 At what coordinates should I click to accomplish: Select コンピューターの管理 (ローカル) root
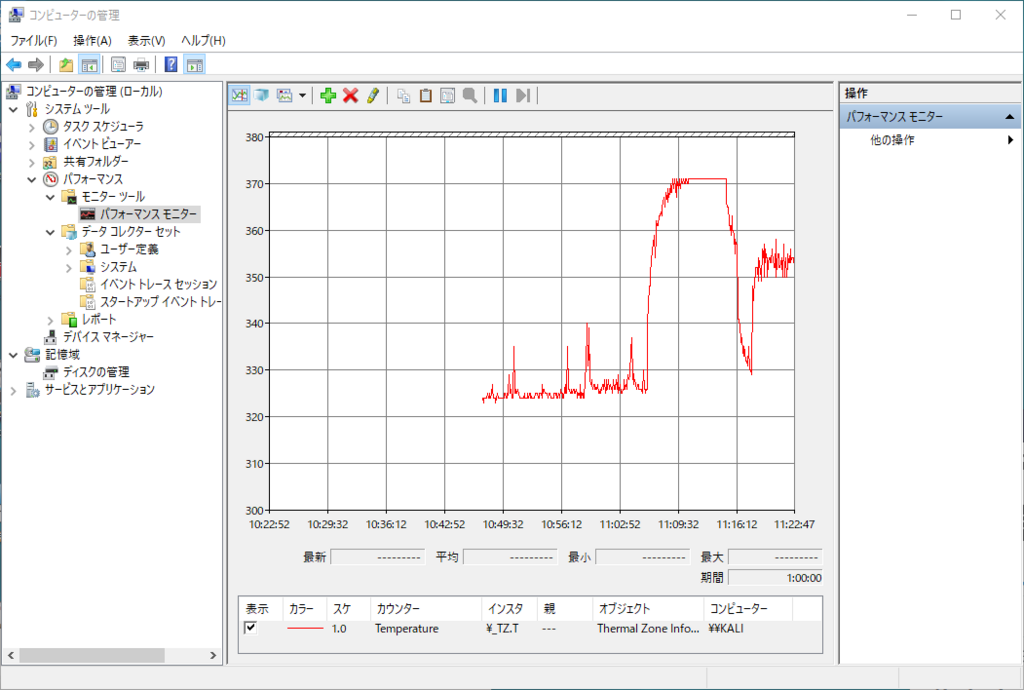point(94,91)
